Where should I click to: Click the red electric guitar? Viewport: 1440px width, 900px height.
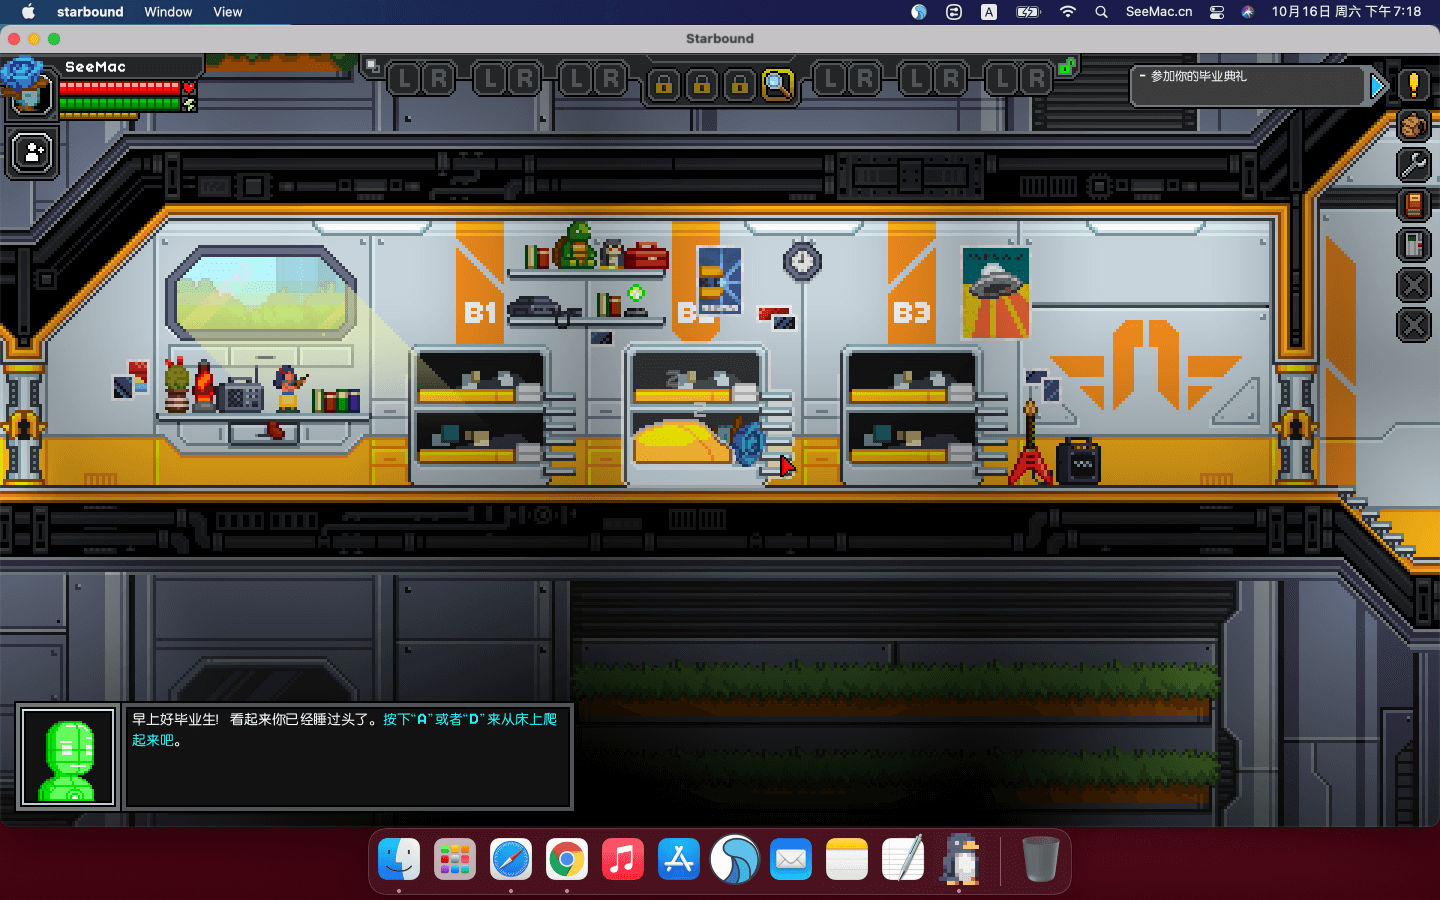1029,444
